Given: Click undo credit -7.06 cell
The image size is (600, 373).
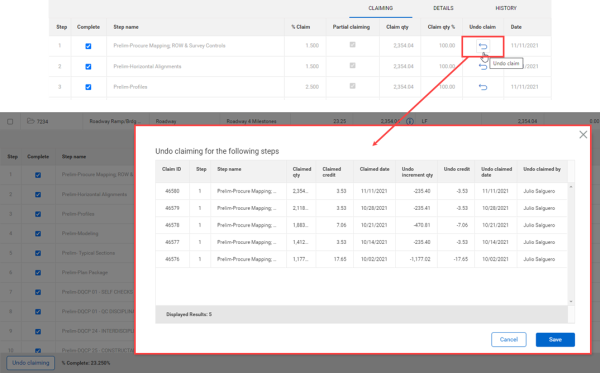Looking at the screenshot, I should (x=462, y=225).
